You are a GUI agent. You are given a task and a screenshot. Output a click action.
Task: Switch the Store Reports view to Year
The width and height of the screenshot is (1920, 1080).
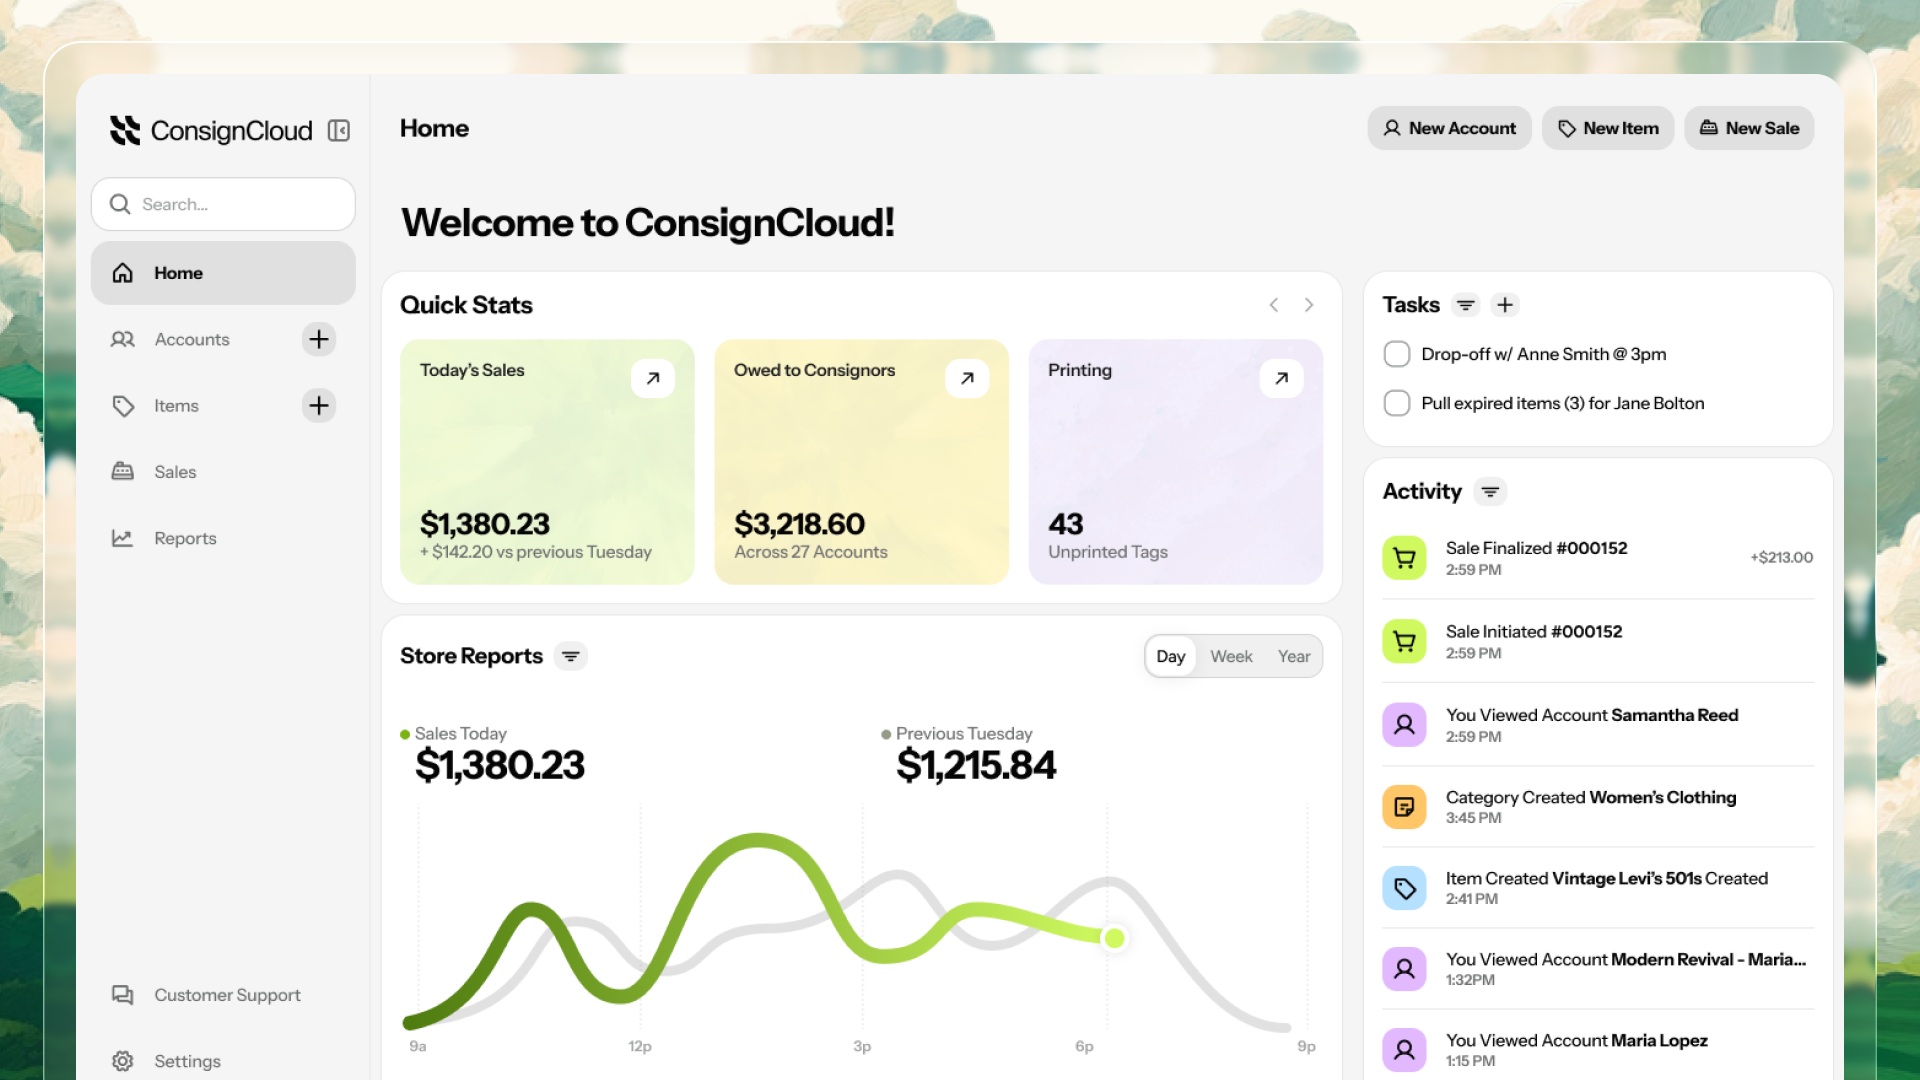click(x=1294, y=656)
